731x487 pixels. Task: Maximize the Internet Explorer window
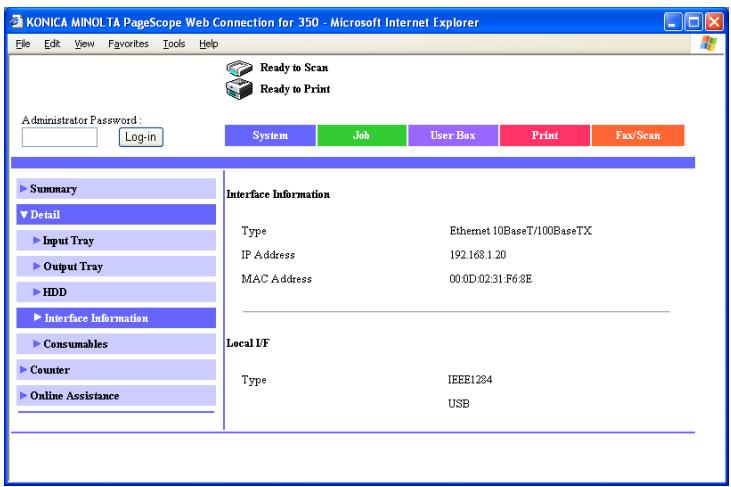coord(693,22)
